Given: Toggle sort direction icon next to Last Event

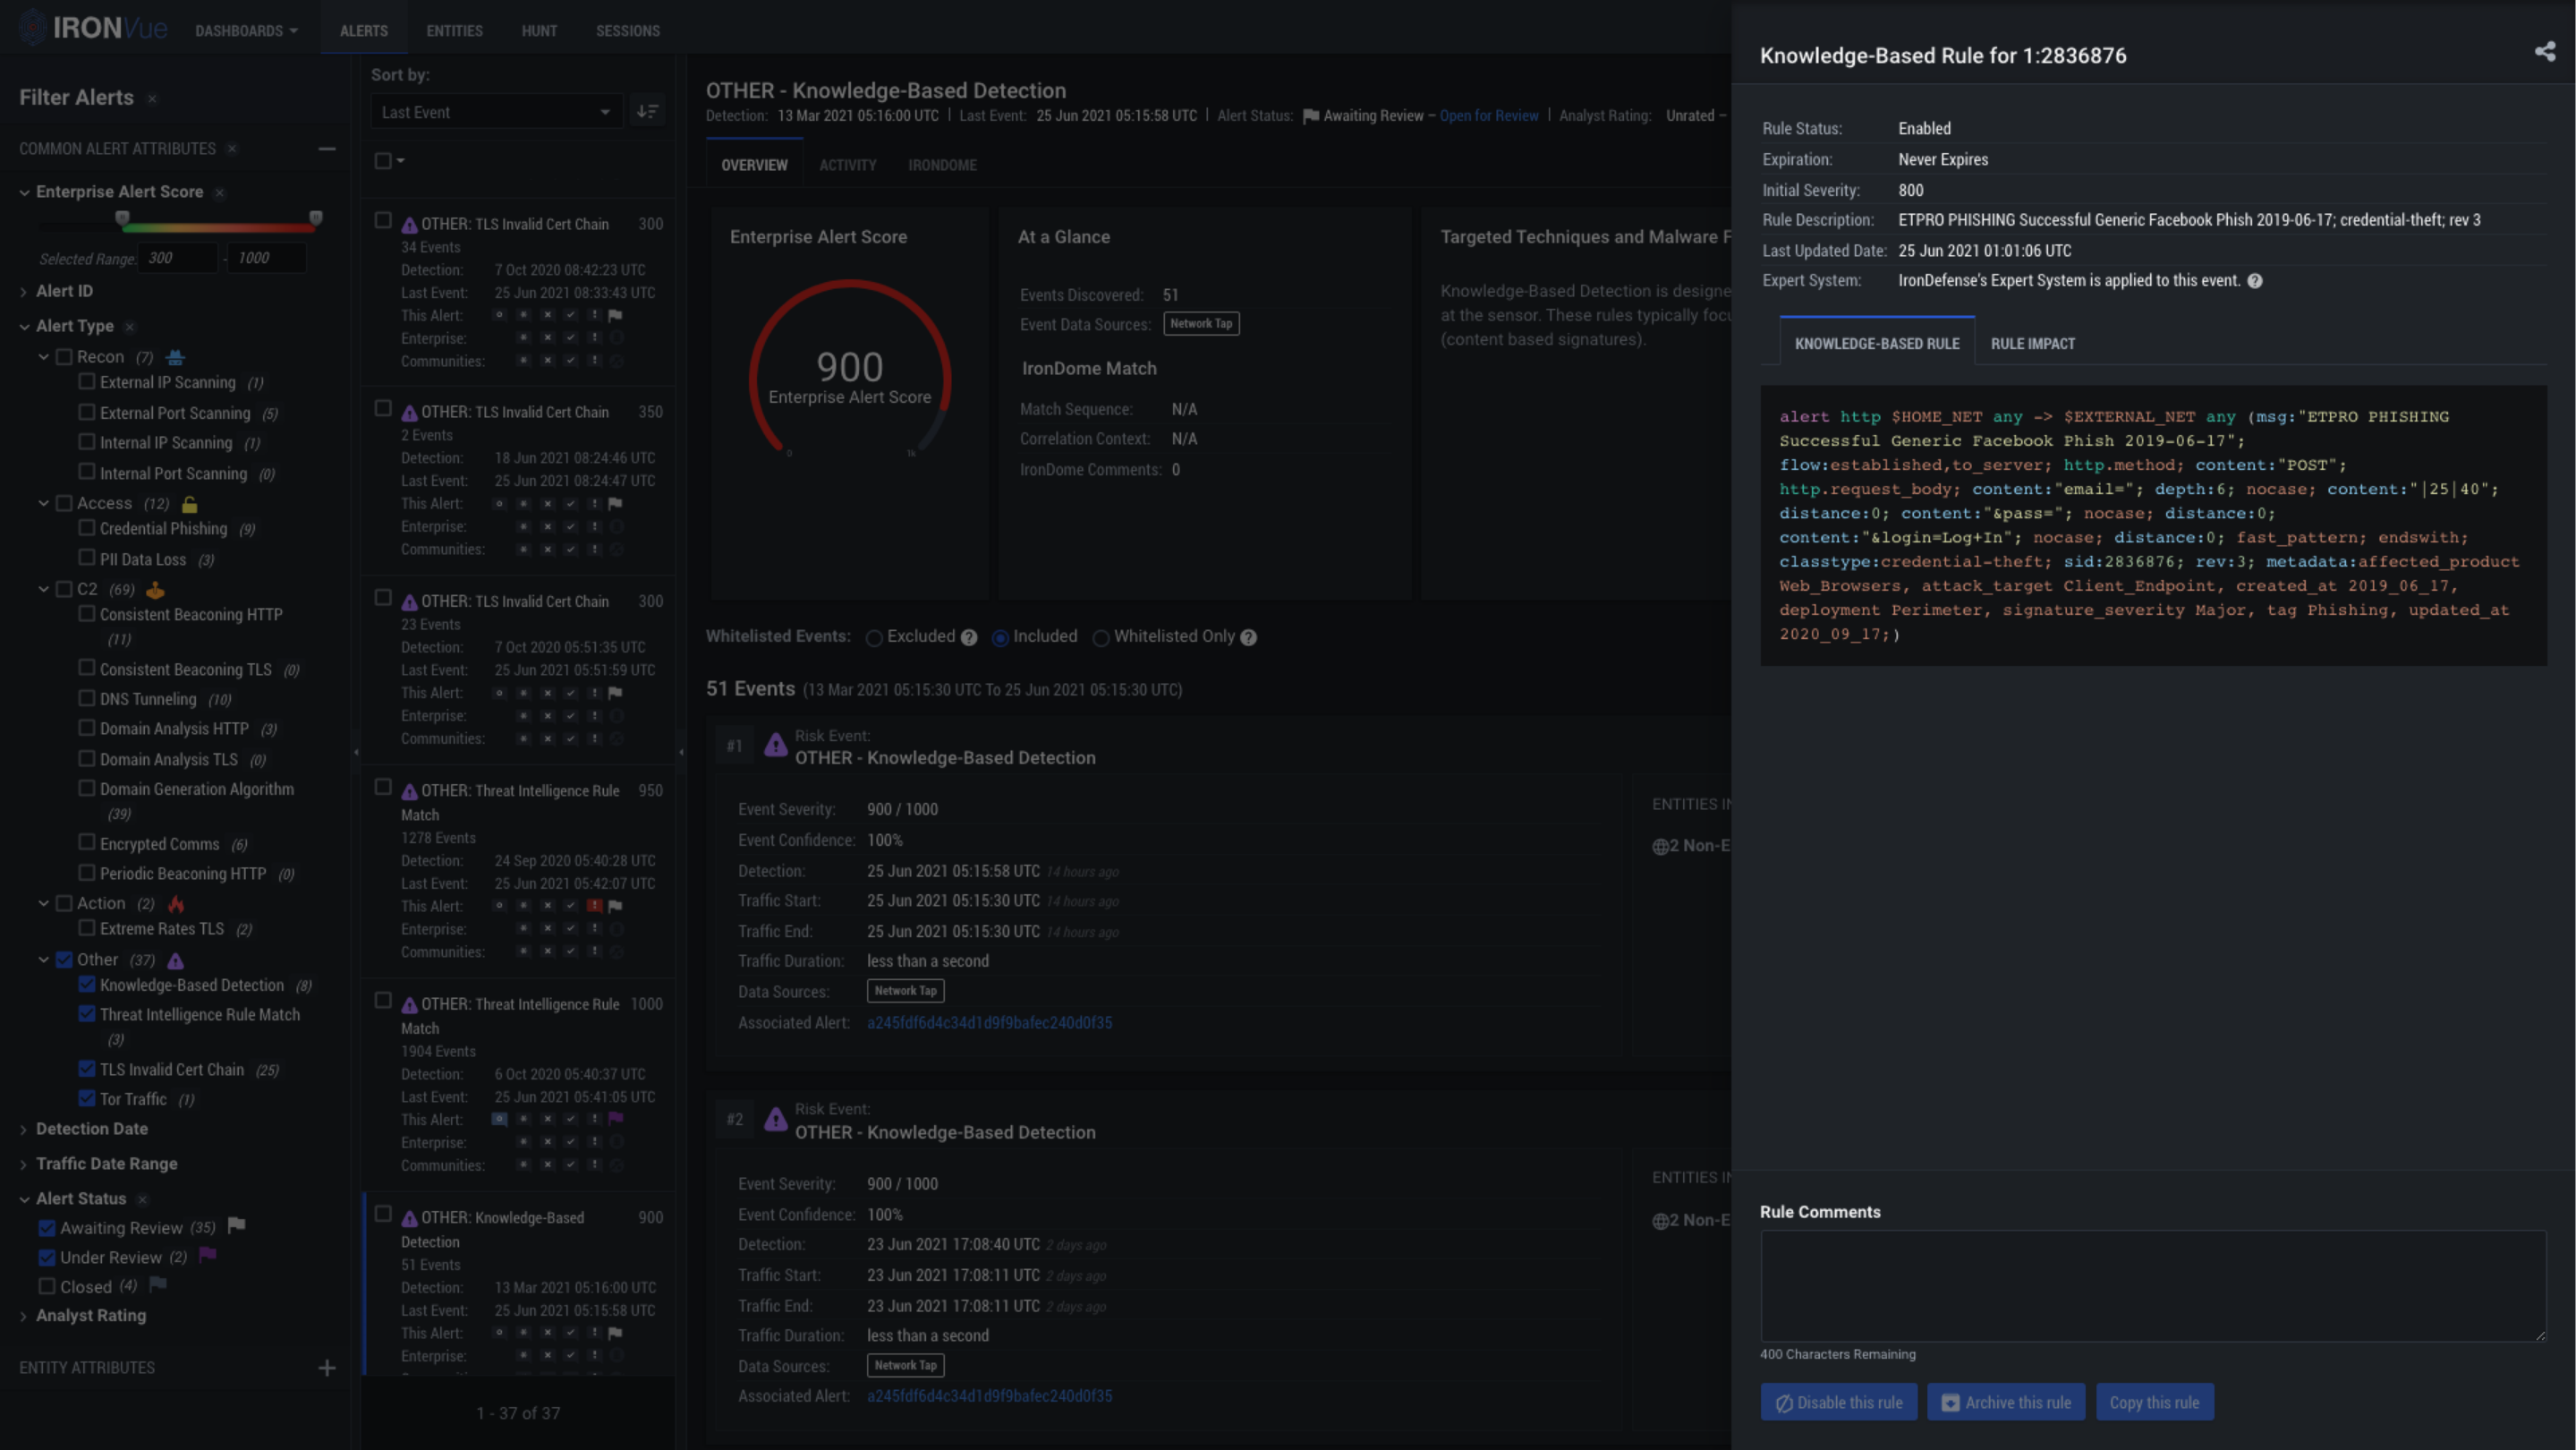Looking at the screenshot, I should (647, 112).
